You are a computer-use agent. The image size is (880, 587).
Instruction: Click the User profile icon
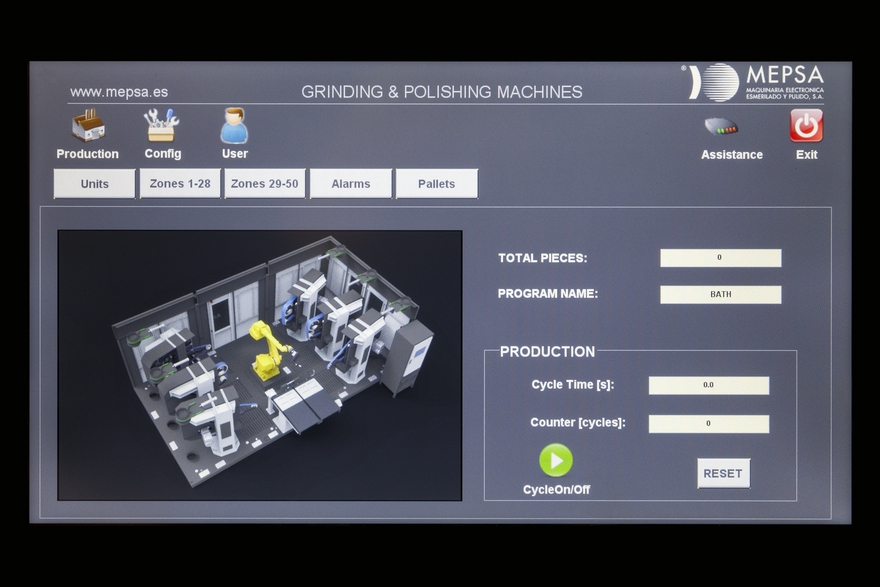234,126
